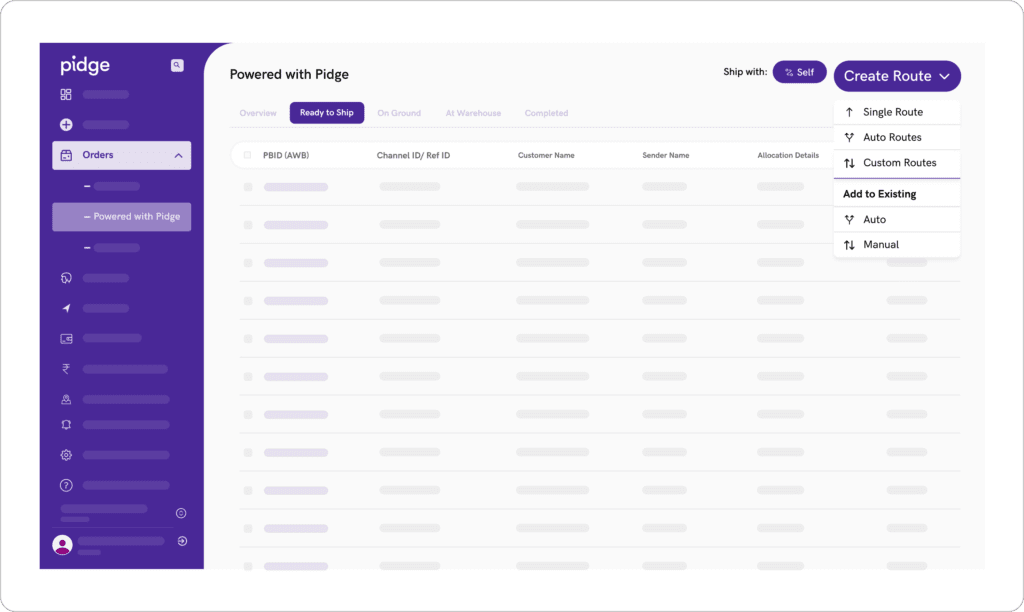
Task: Open the person location icon in sidebar
Action: point(66,399)
